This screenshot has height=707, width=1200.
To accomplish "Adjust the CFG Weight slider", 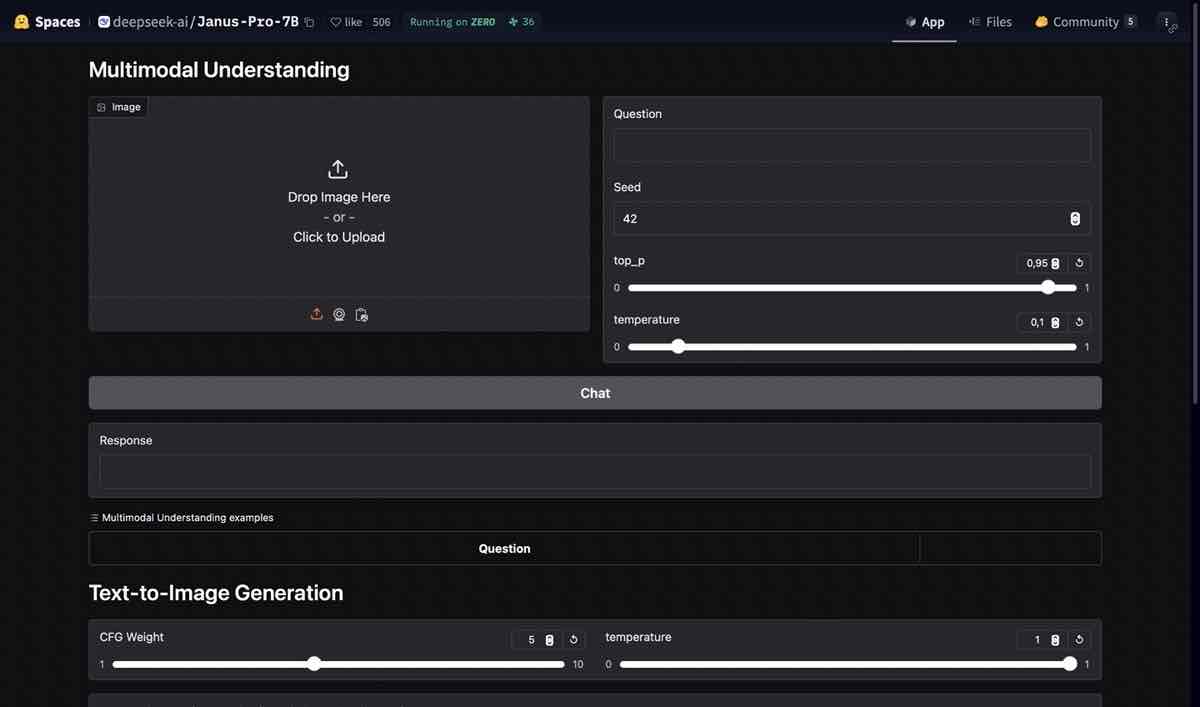I will coord(338,664).
